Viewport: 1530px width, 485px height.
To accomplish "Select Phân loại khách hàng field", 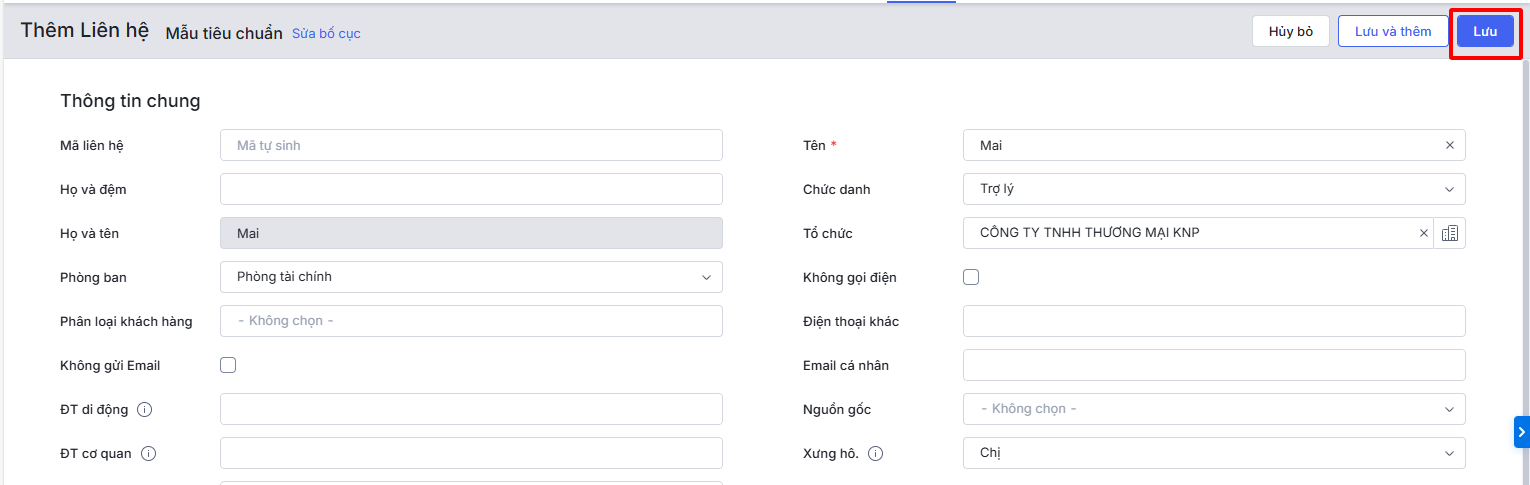I will (471, 321).
